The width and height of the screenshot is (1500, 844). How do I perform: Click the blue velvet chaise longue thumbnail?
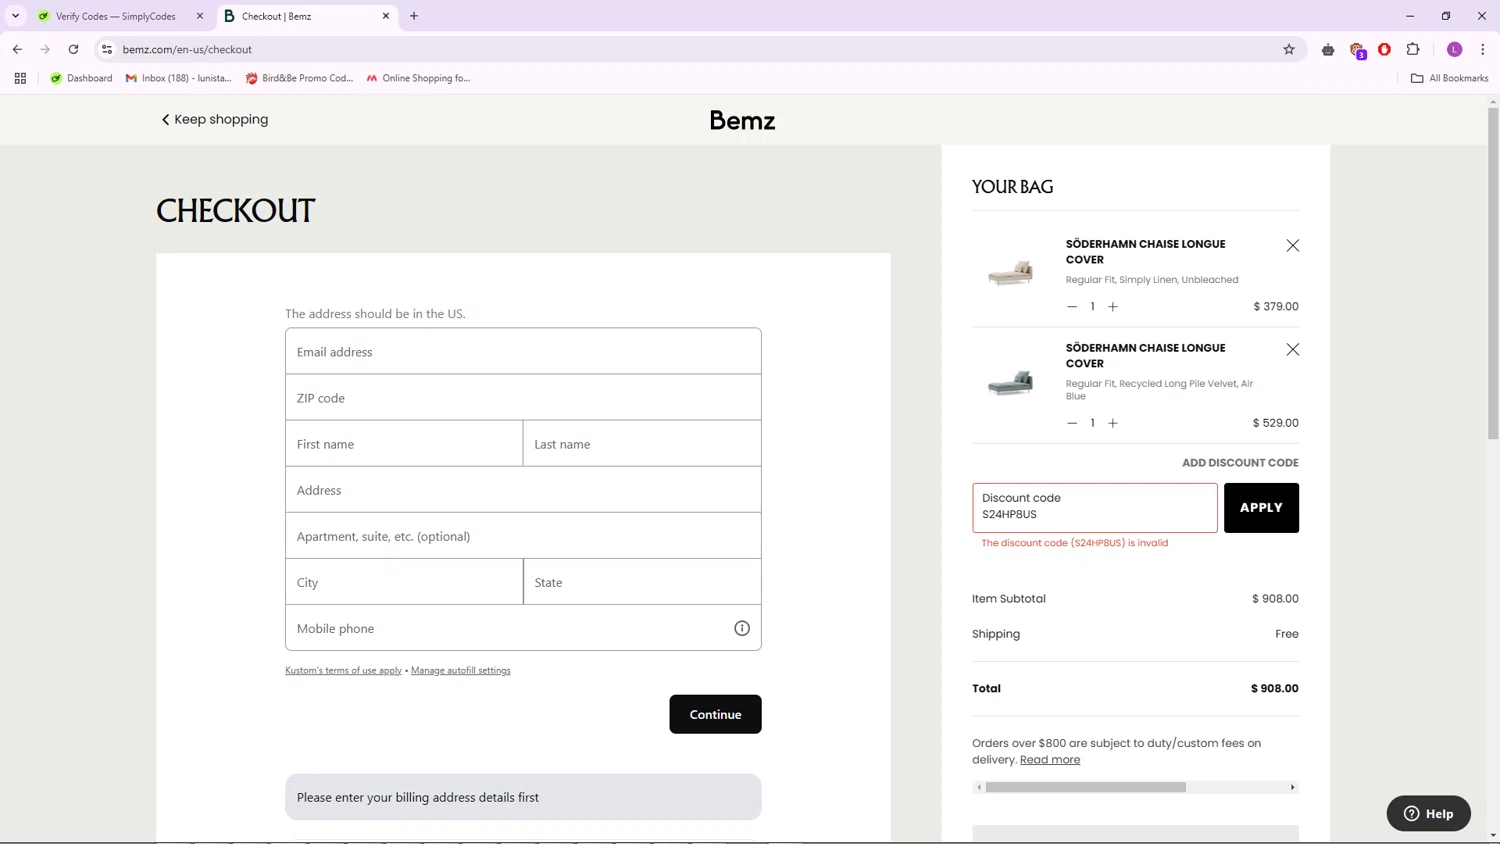(x=1010, y=382)
